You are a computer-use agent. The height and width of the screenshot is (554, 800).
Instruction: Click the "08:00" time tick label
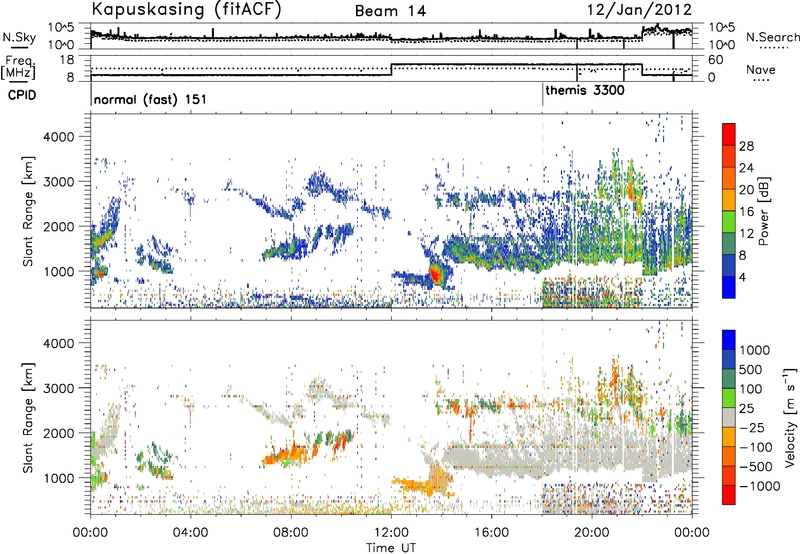point(291,533)
